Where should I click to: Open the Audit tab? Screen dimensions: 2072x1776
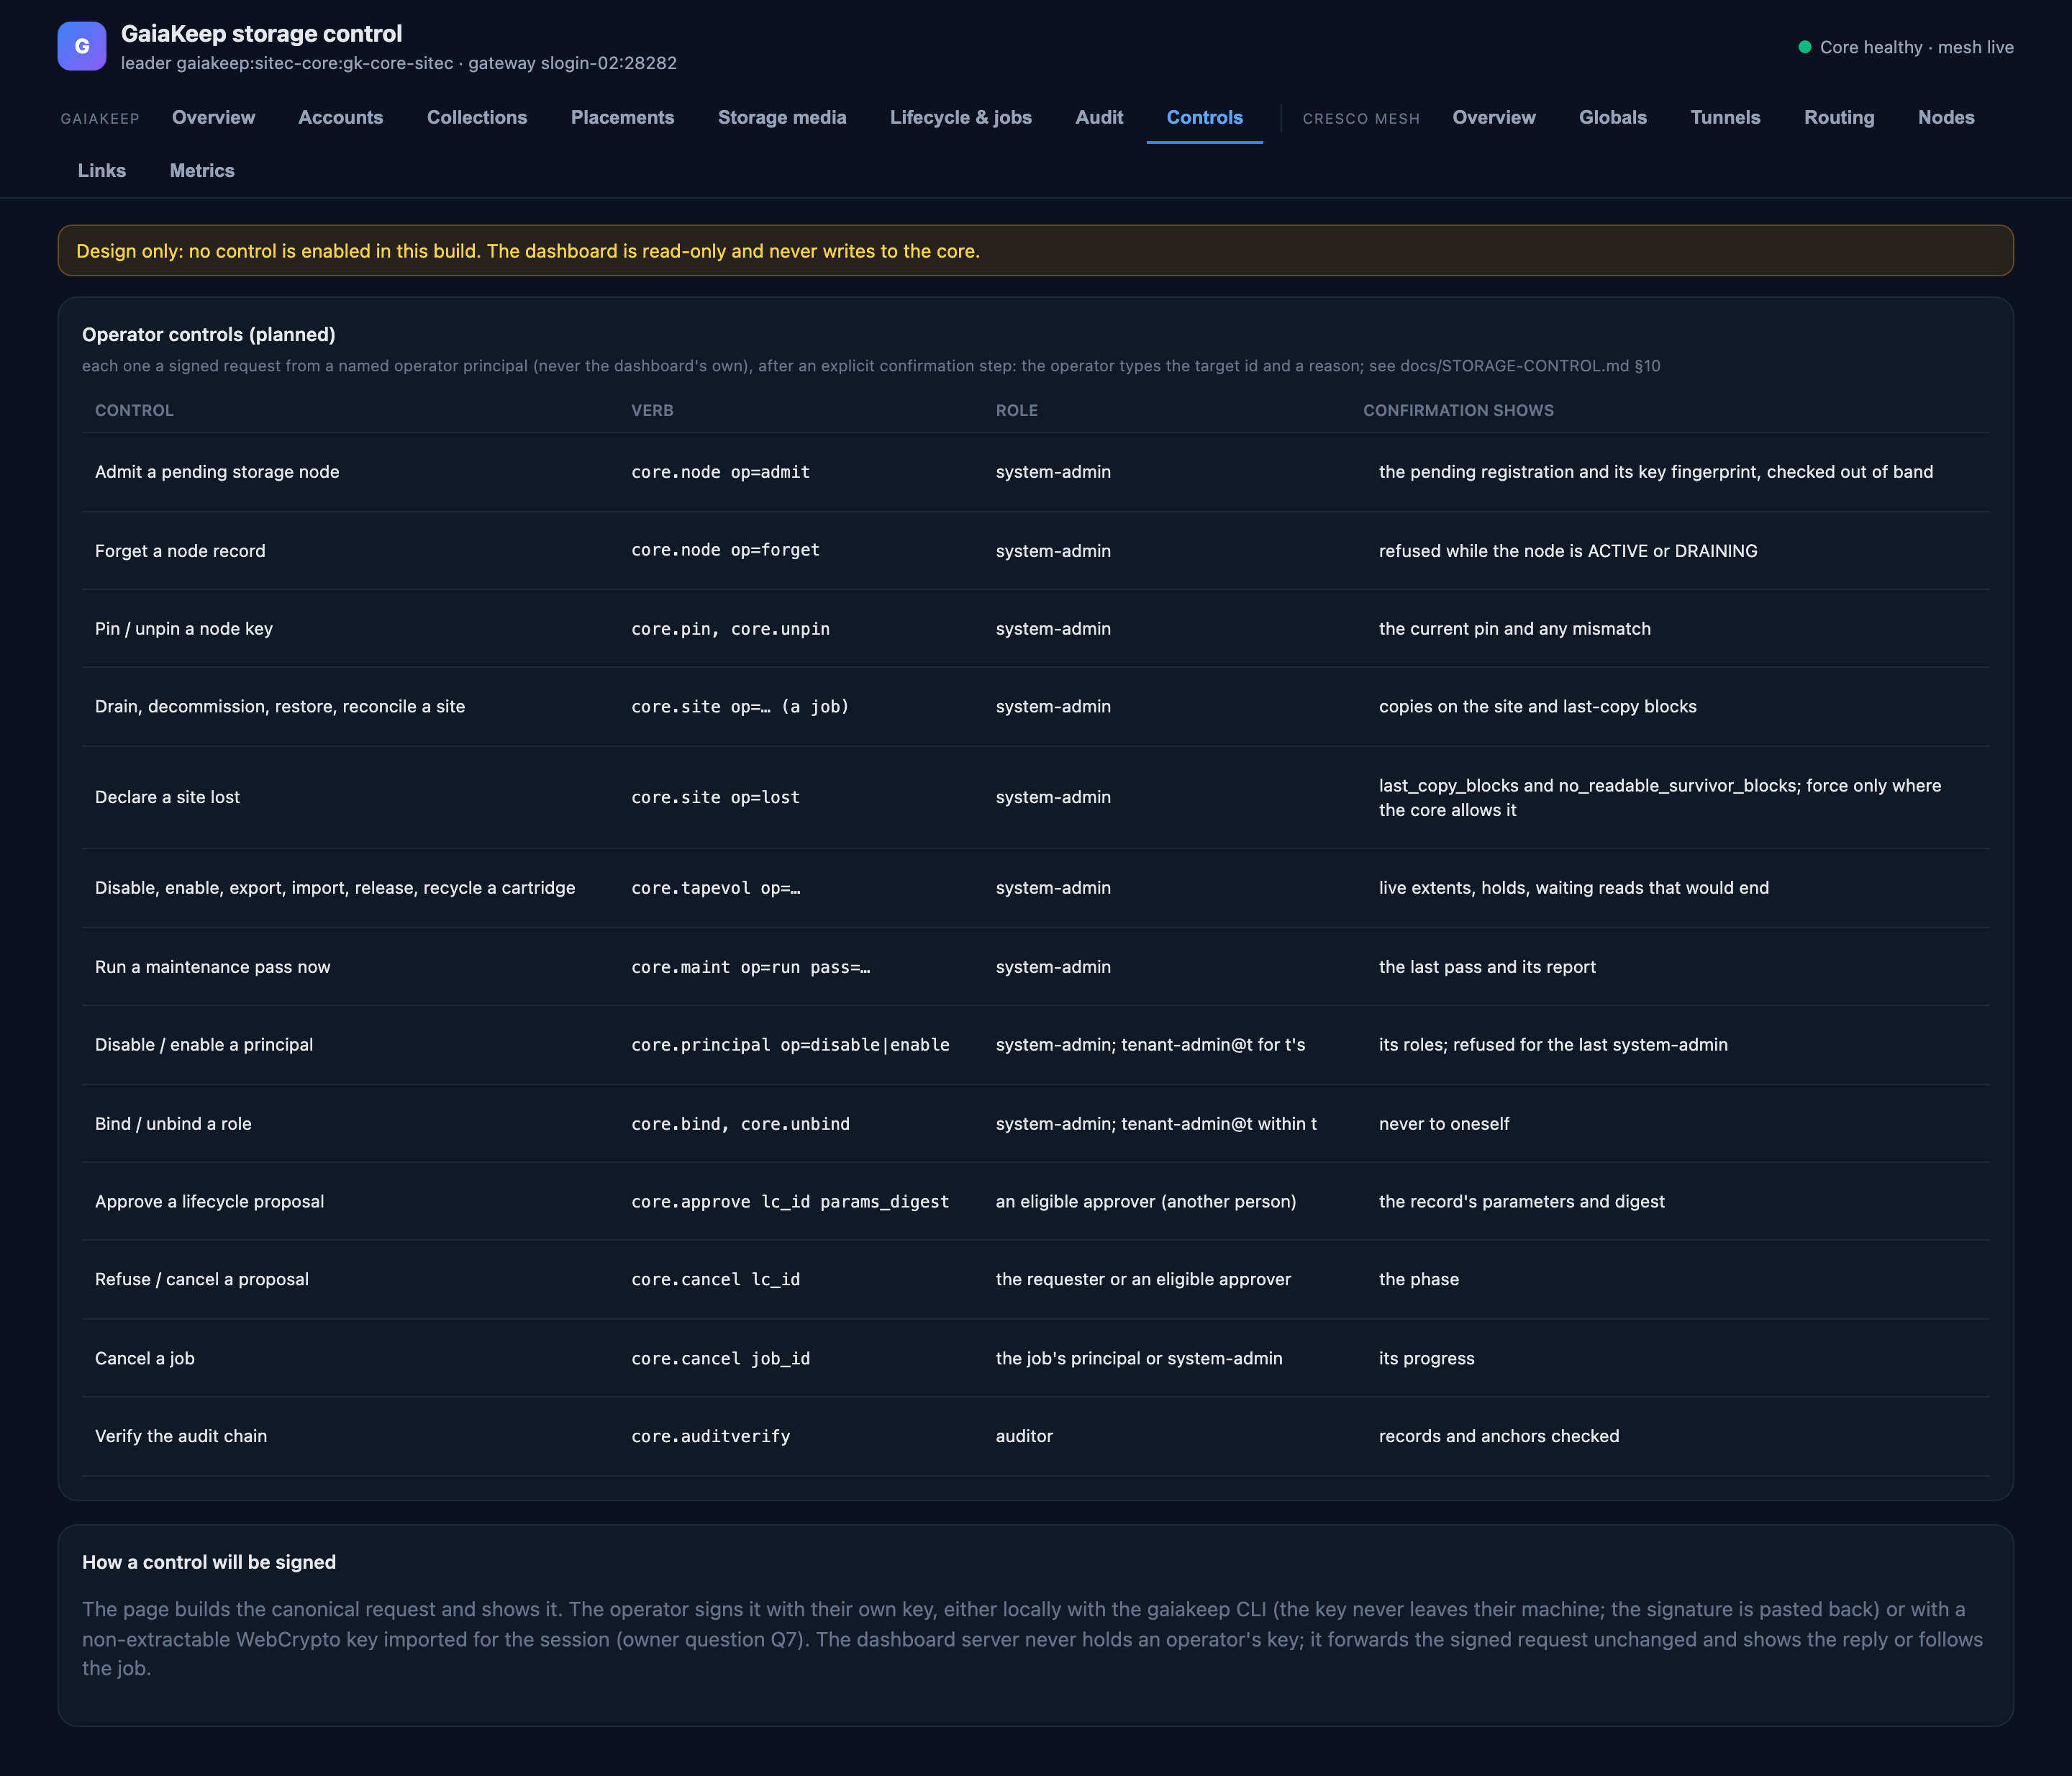click(x=1099, y=117)
